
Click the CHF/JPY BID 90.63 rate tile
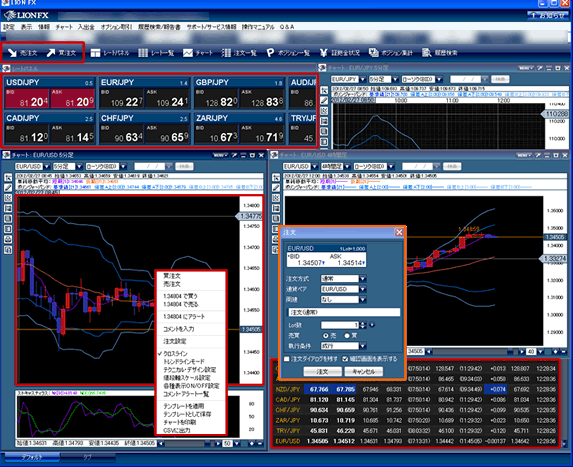[x=122, y=135]
